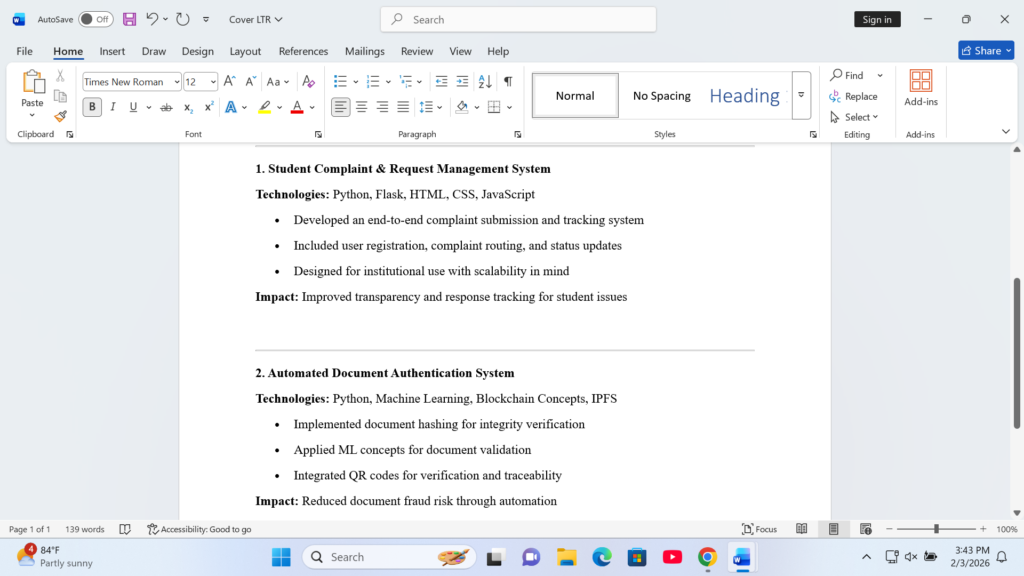Image resolution: width=1024 pixels, height=576 pixels.
Task: Activate the Format Painter brush
Action: (60, 117)
